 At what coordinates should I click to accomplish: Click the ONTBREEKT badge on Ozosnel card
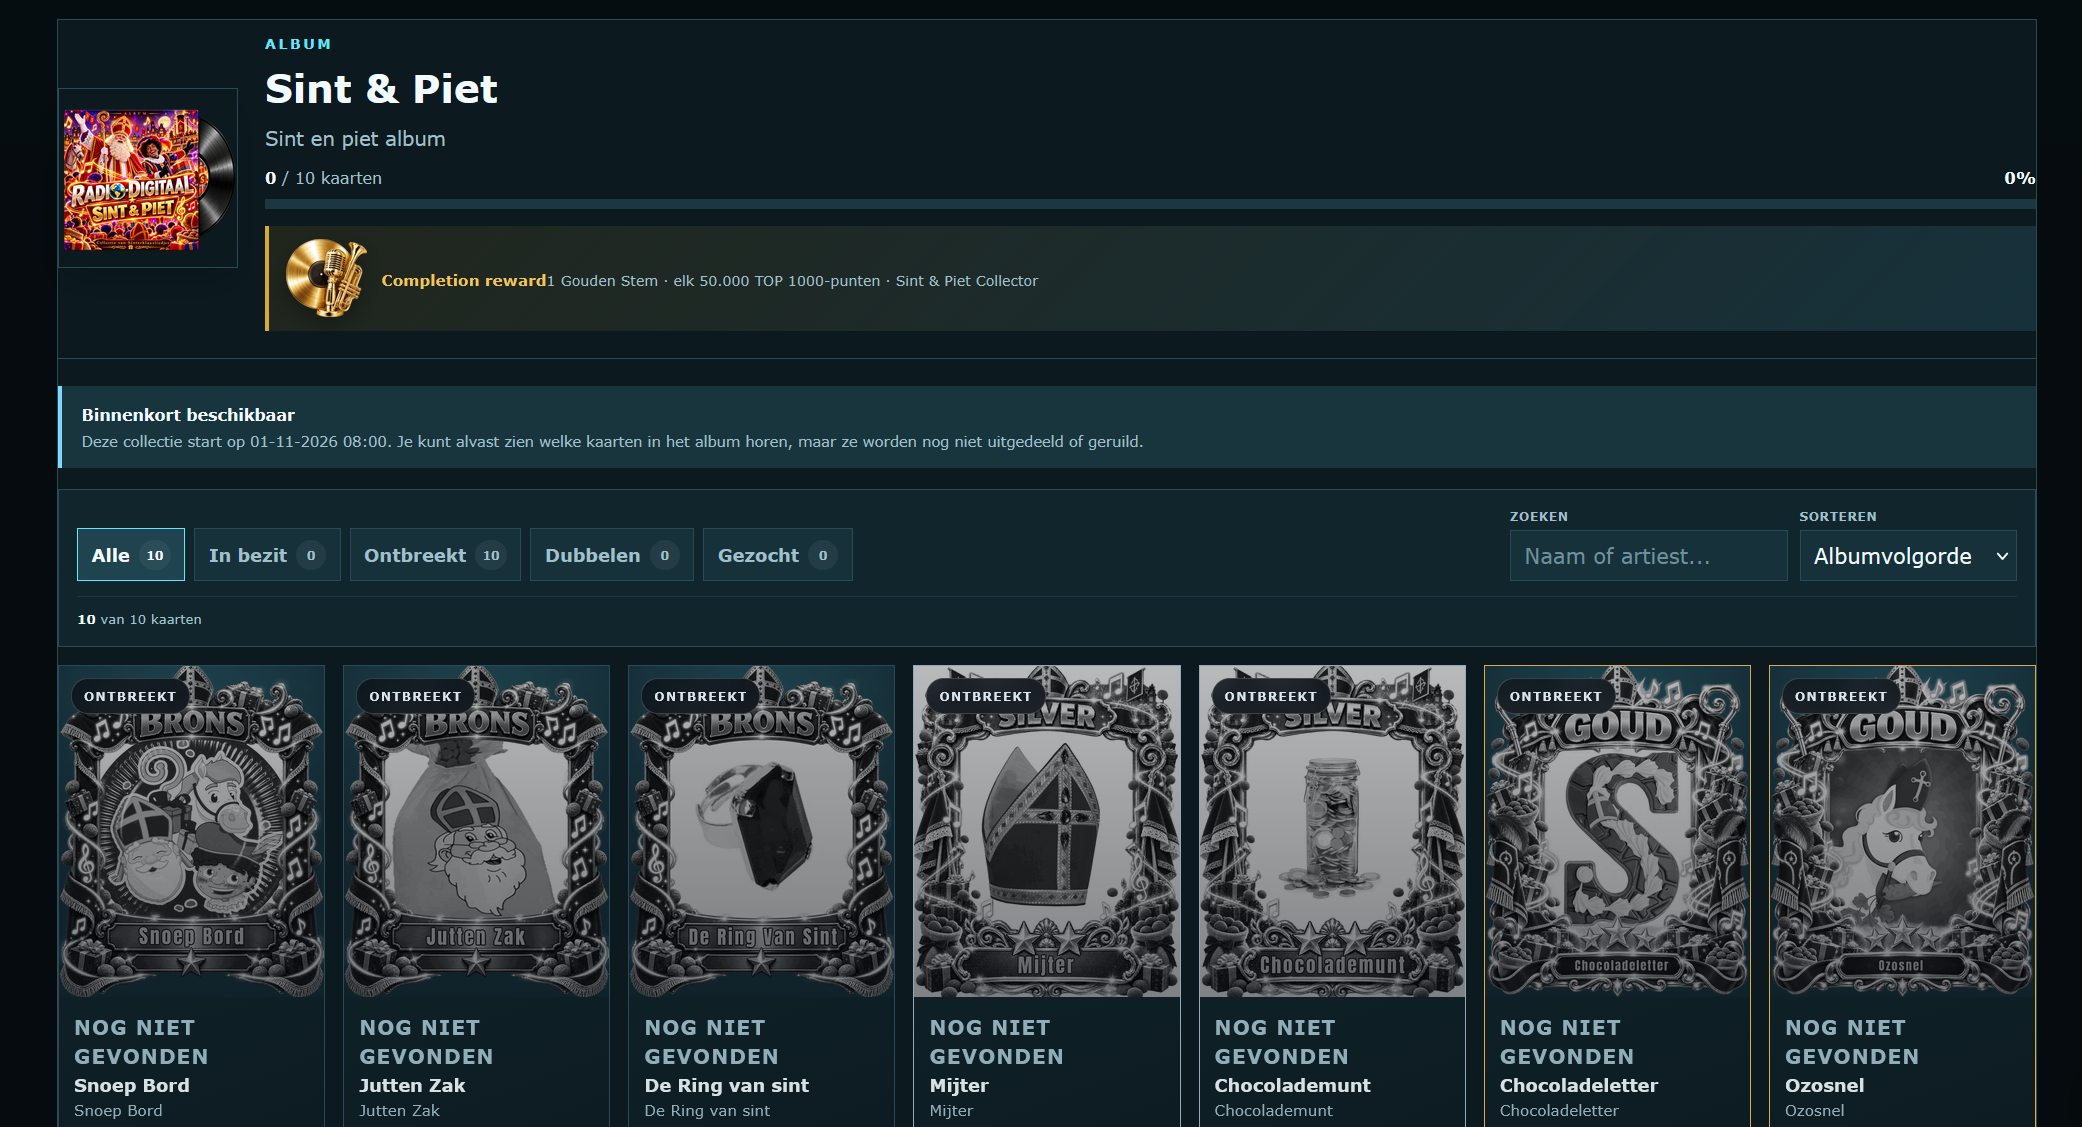pyautogui.click(x=1841, y=696)
